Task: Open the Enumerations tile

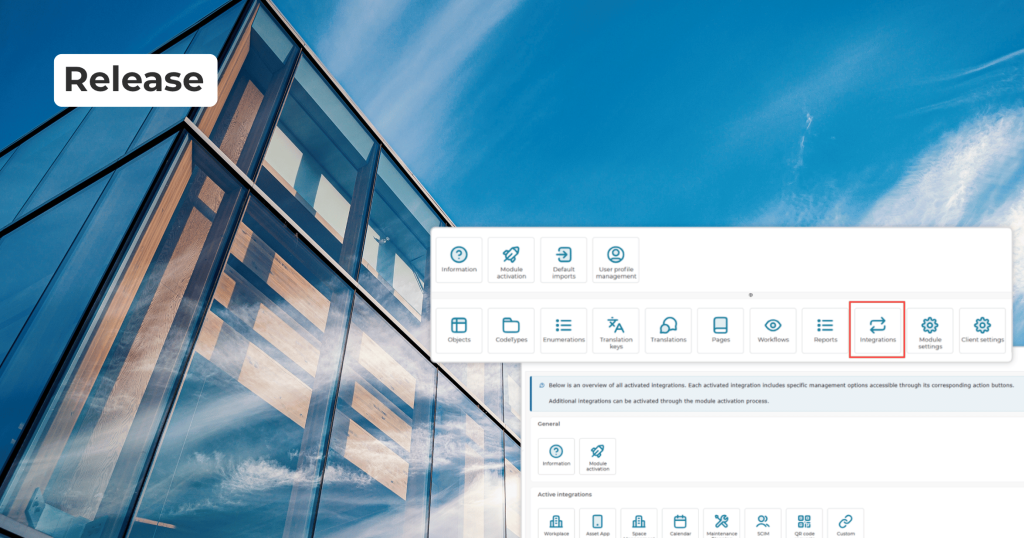Action: tap(564, 330)
